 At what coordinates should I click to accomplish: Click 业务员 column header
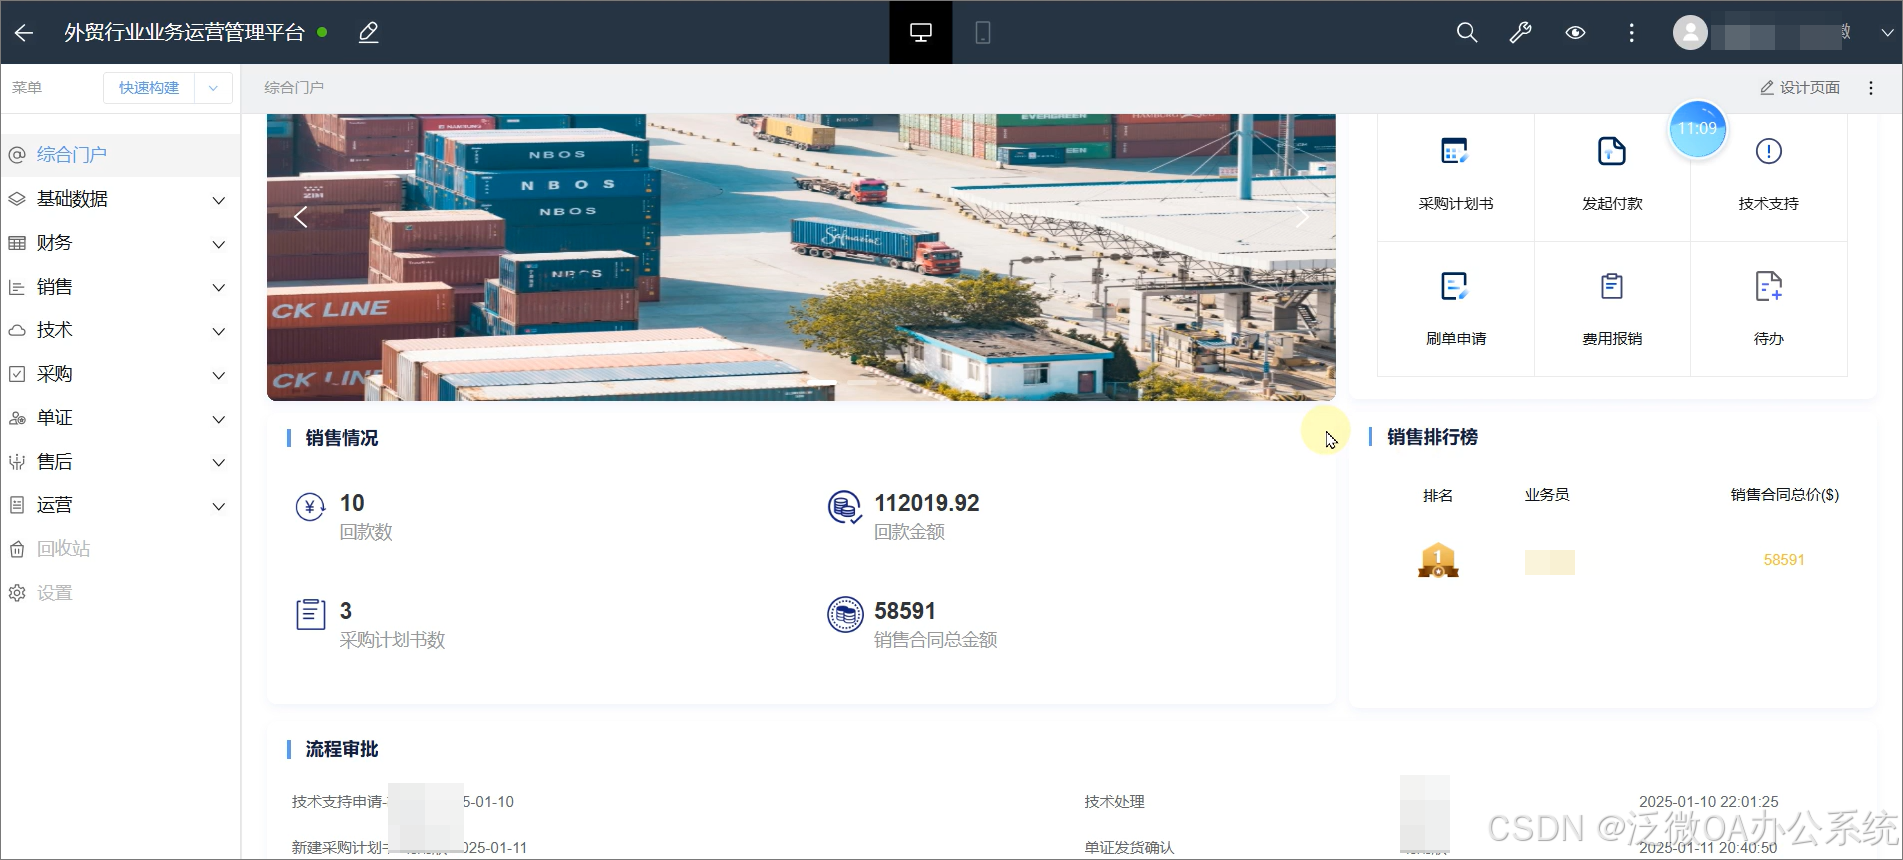pos(1547,495)
